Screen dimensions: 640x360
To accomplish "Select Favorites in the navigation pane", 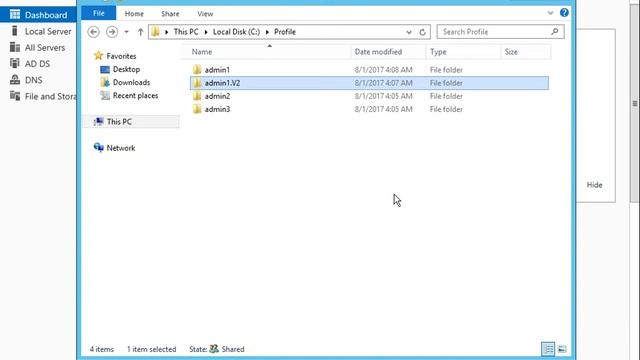I will coord(121,56).
